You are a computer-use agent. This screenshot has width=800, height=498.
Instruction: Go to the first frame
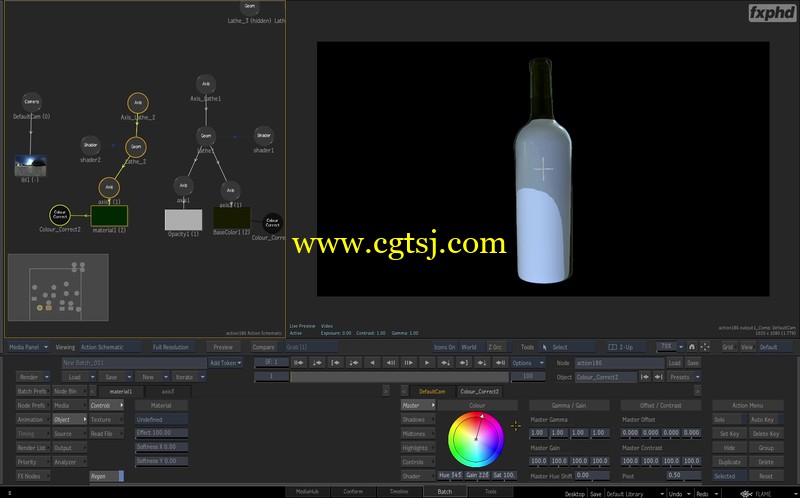(299, 363)
